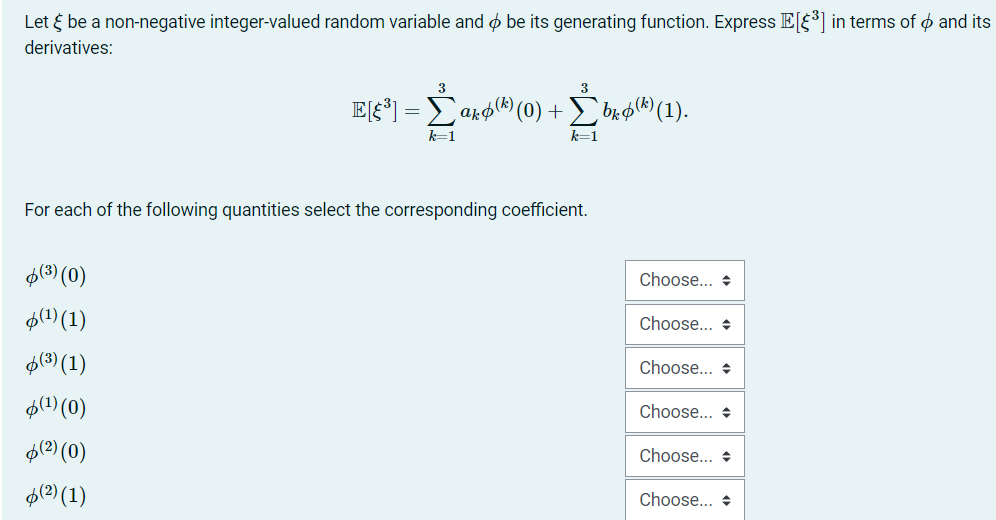
Task: Click the φ⁽¹⁾(0) quantity label
Action: coord(55,407)
